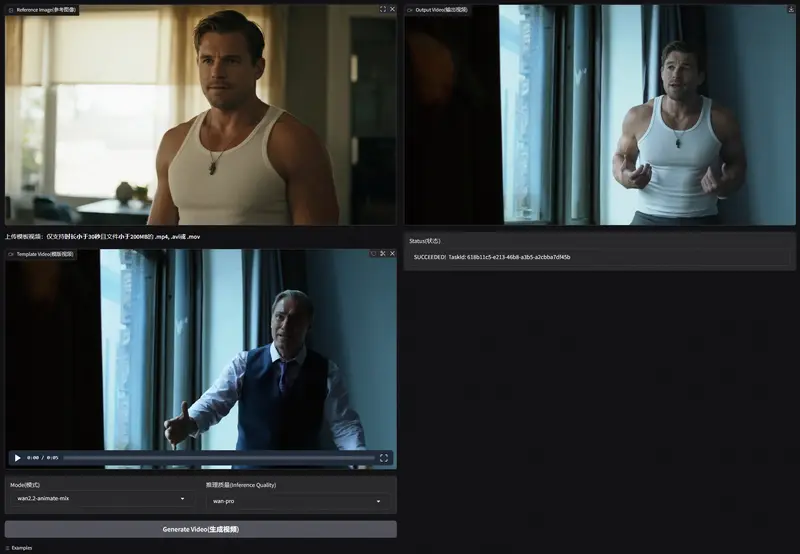Play the Template Video
Screen dimensions: 800x554
[x=17, y=458]
